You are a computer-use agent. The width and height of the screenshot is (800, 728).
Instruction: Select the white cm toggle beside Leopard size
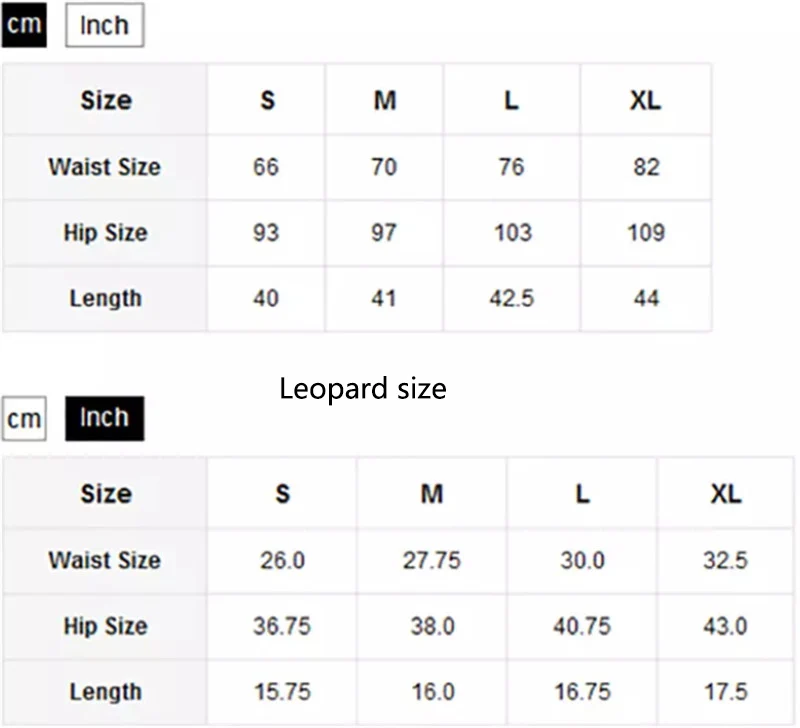coord(23,419)
